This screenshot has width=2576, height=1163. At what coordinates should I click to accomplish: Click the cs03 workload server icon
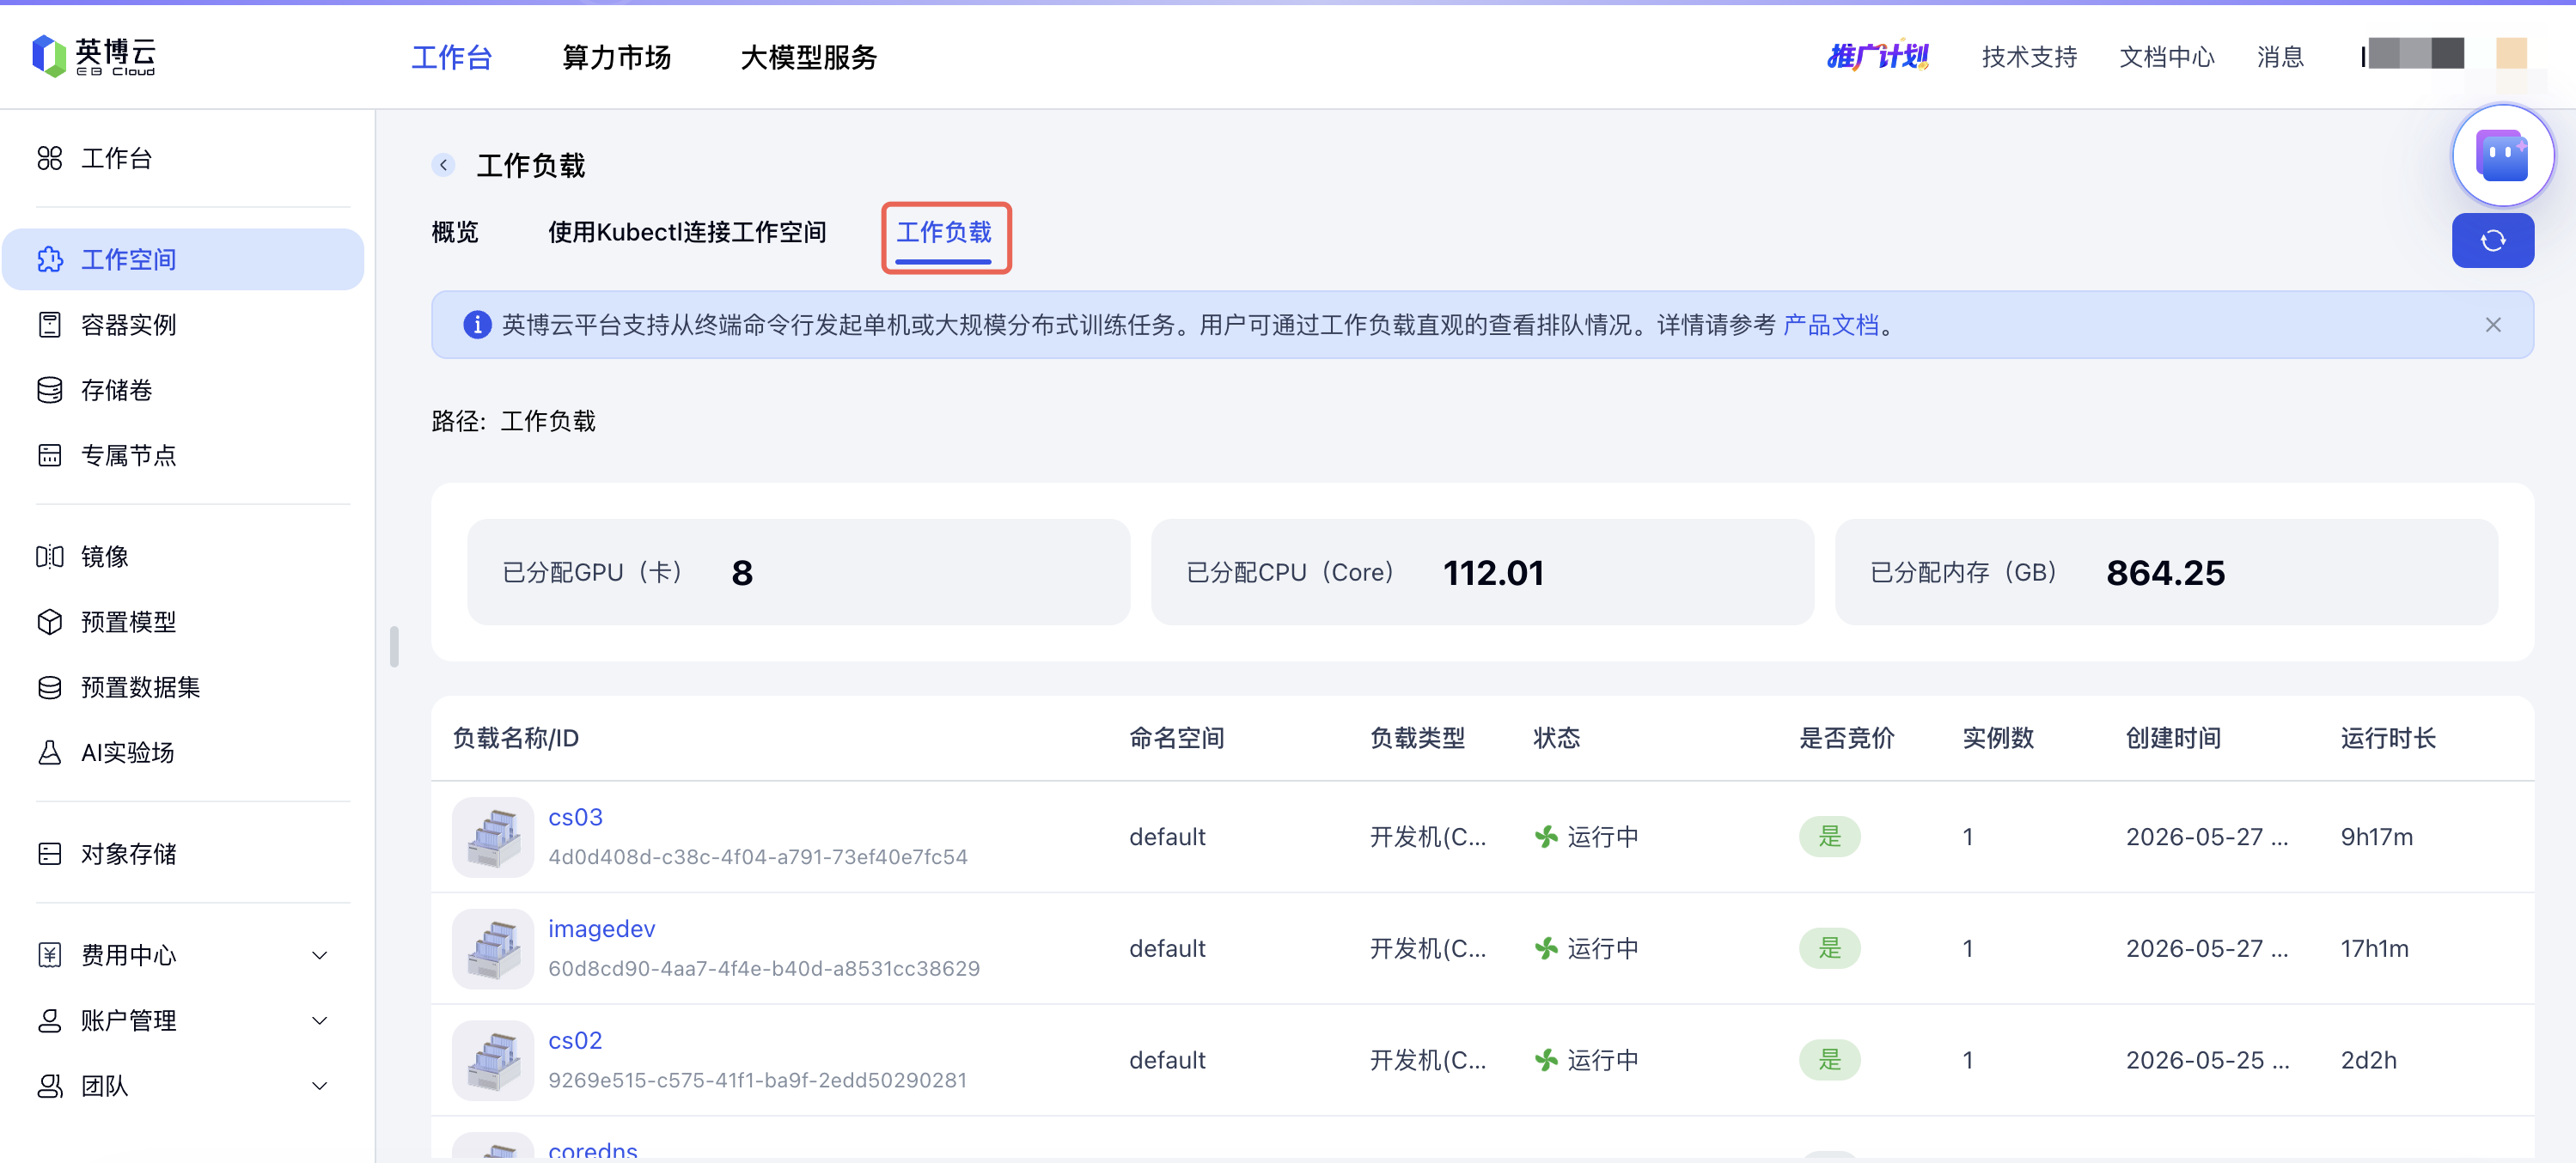pyautogui.click(x=492, y=837)
